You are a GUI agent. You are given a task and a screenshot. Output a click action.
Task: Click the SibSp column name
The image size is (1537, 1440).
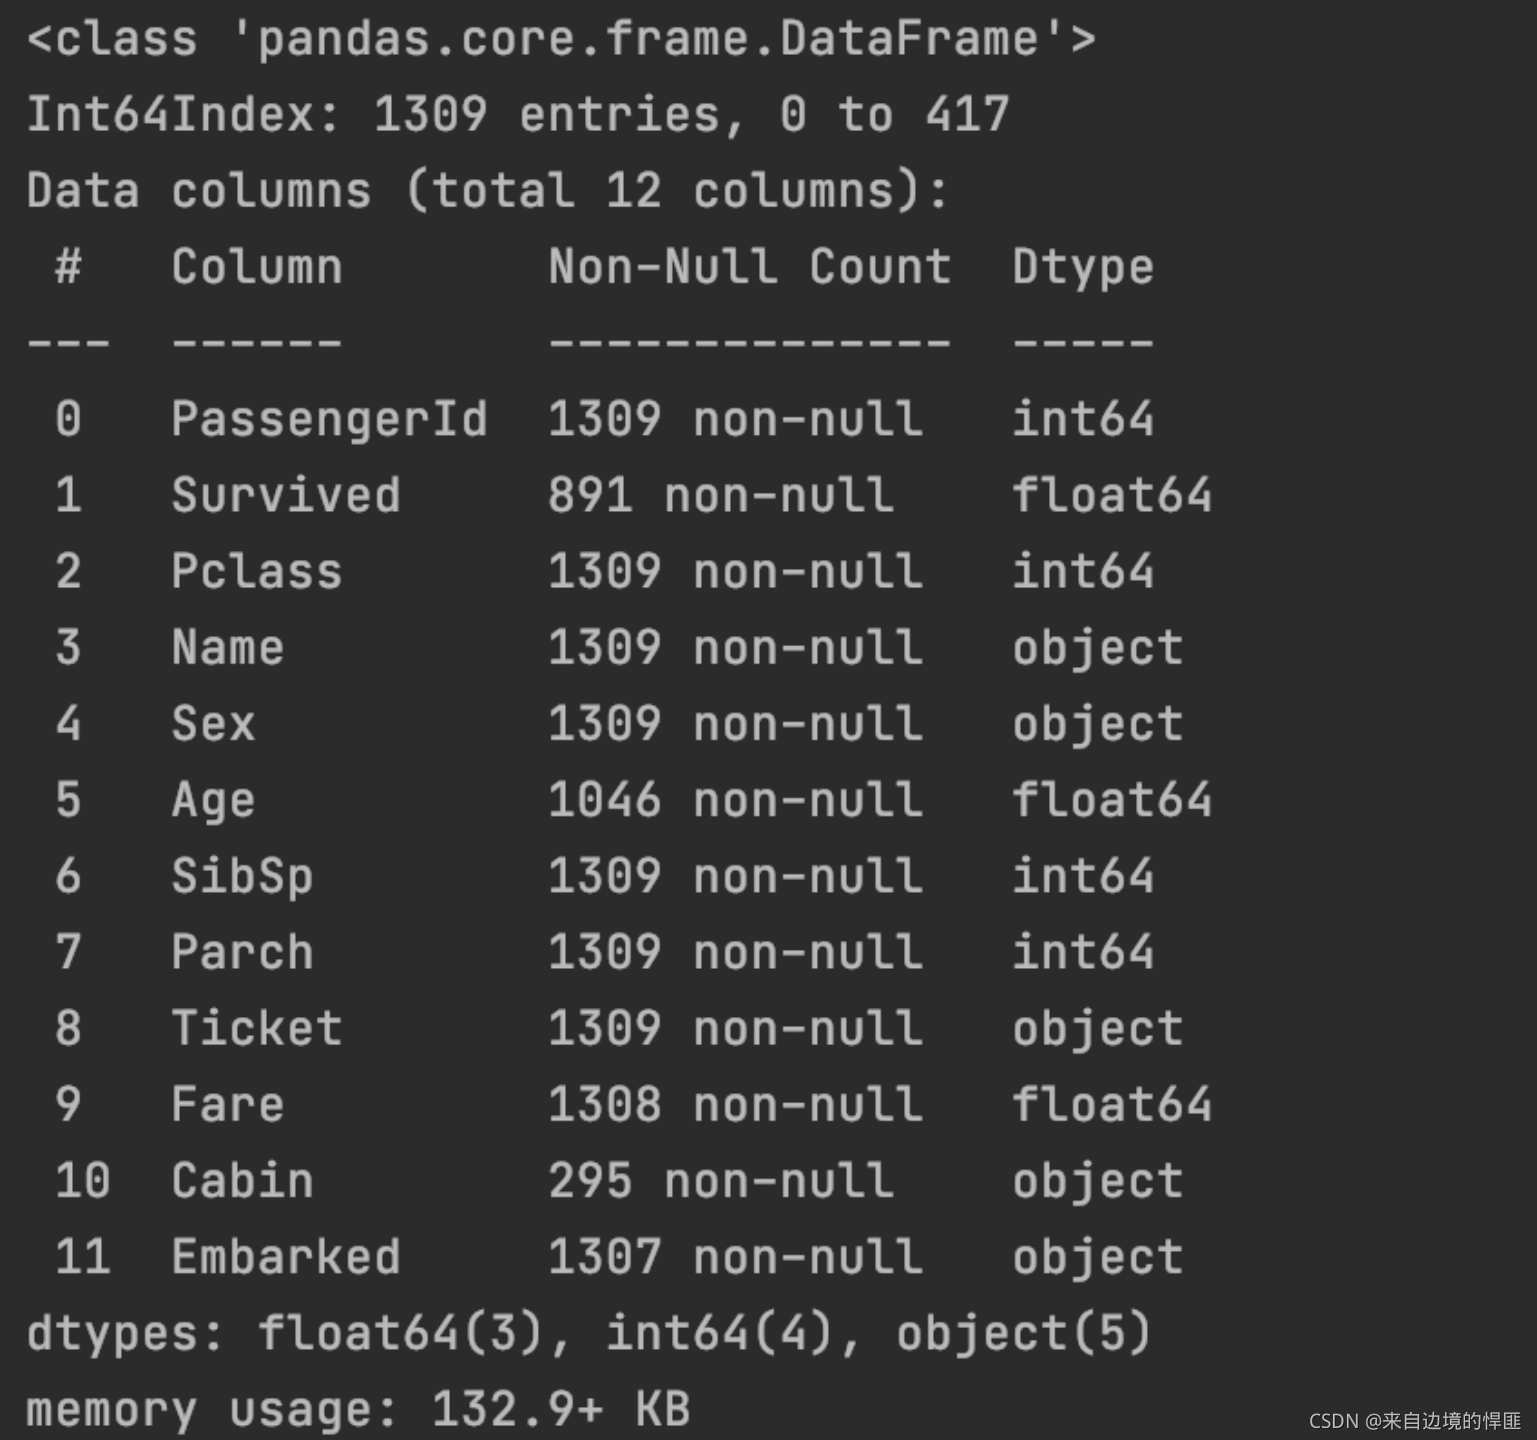242,876
